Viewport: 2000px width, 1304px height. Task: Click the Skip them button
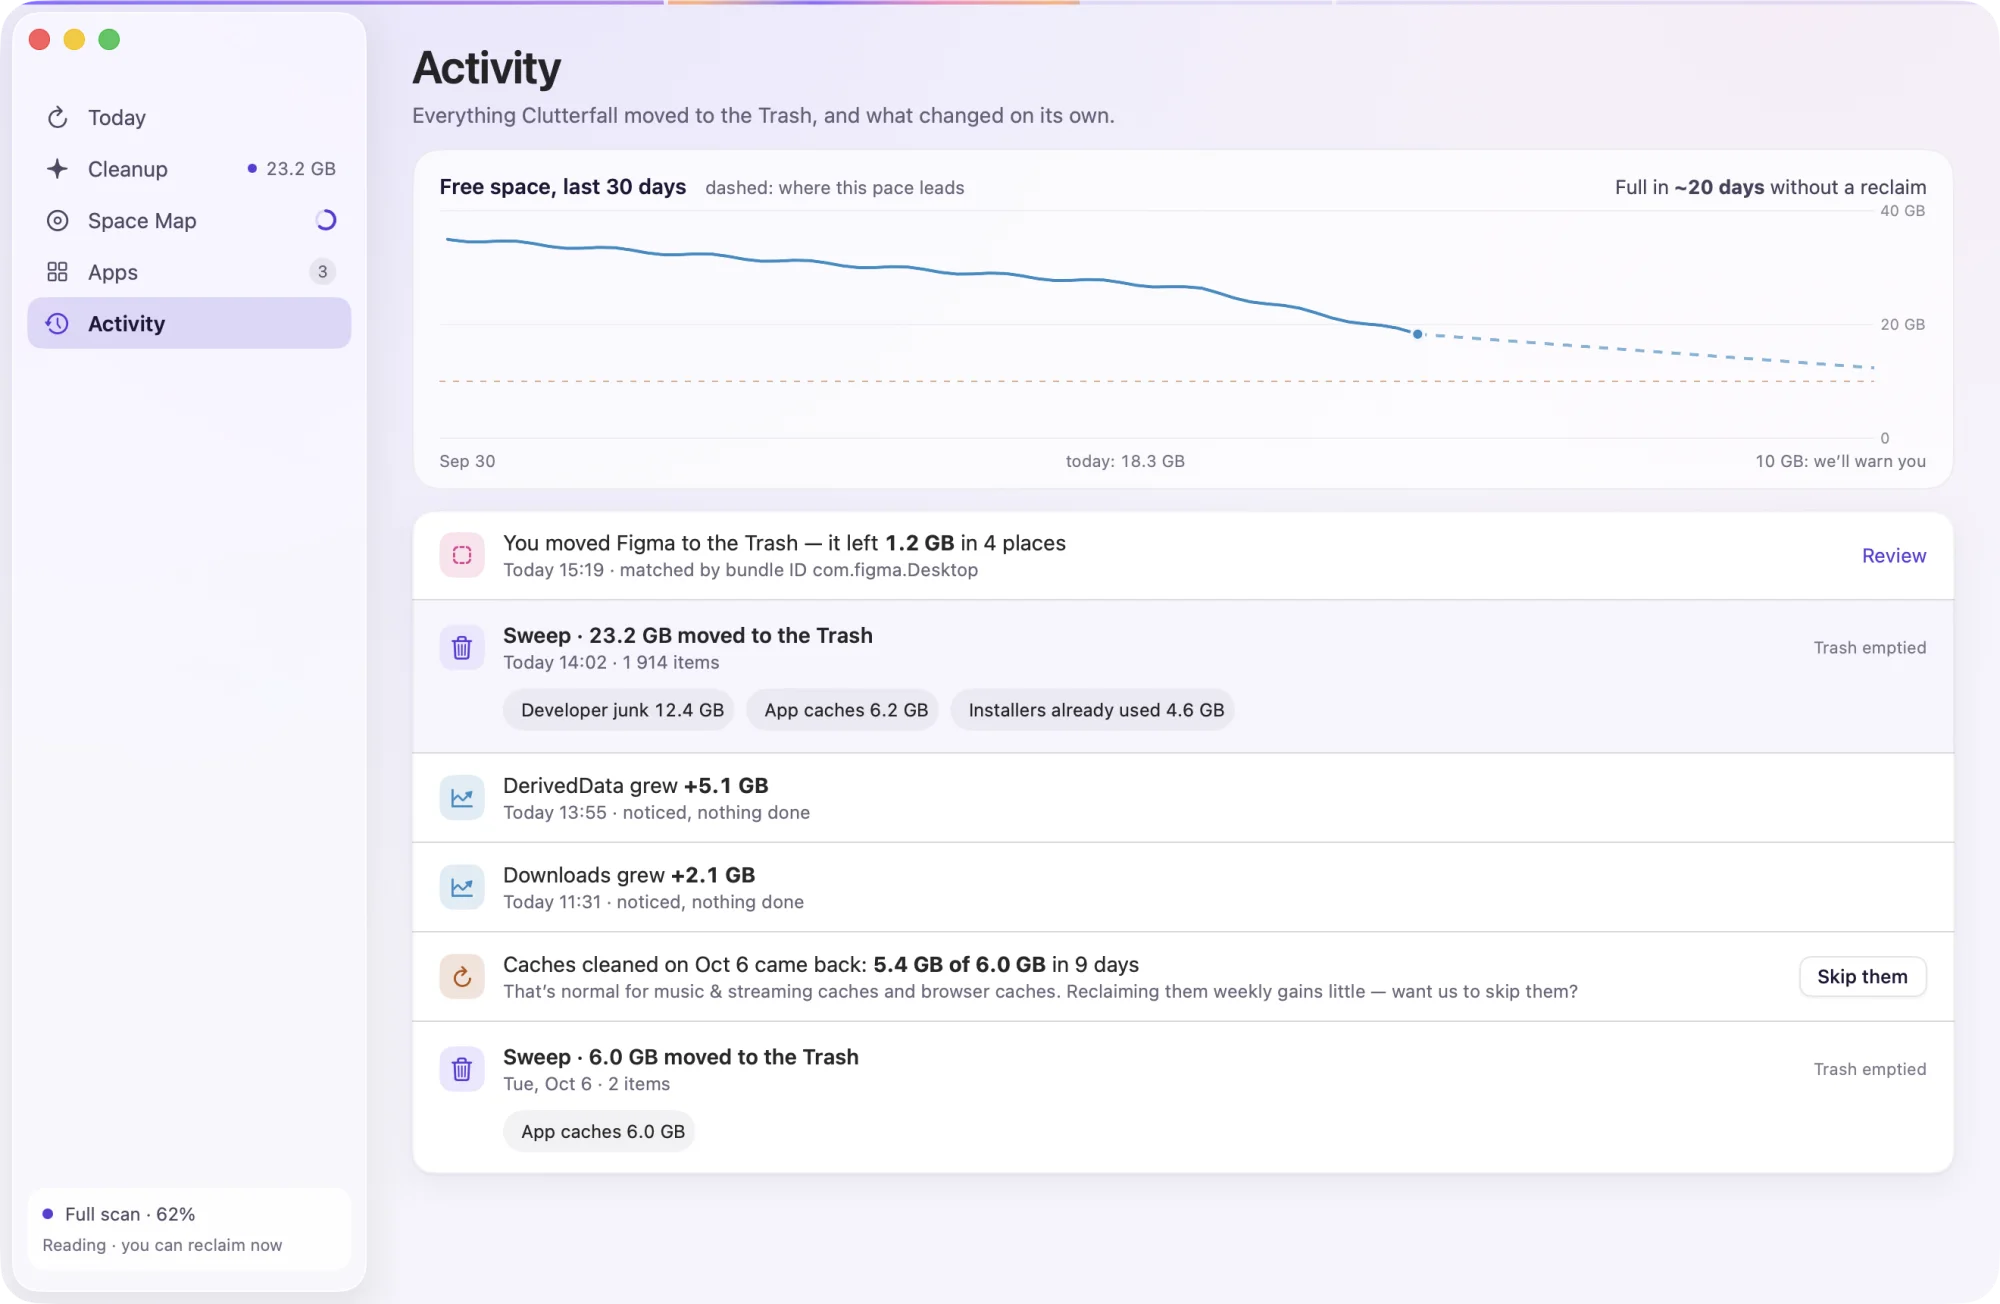tap(1862, 977)
